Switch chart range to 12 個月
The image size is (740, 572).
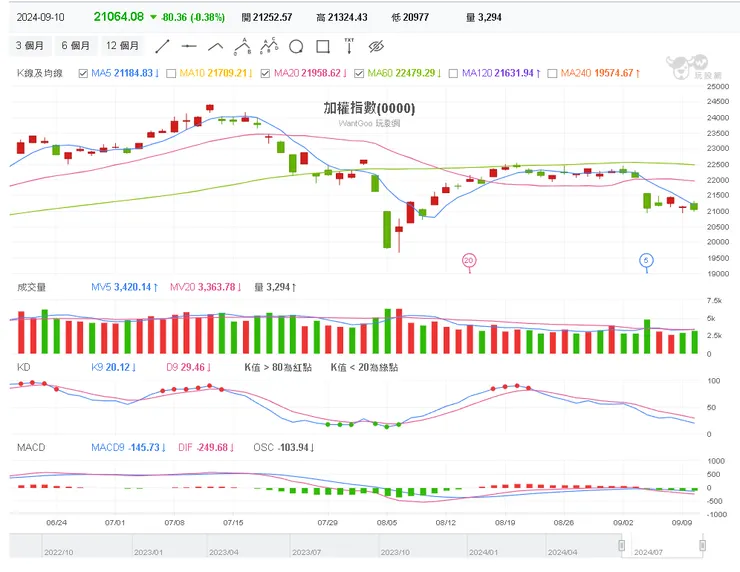coord(123,46)
